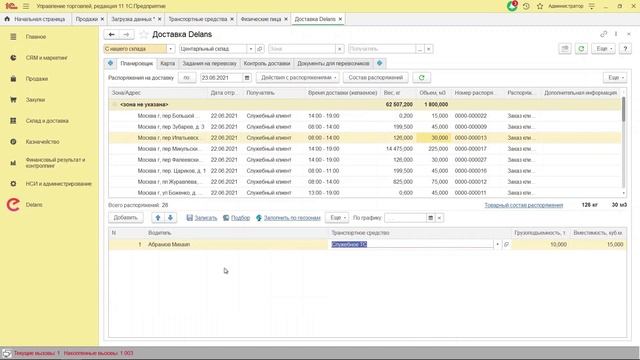Copy link to form icon

pos(603,34)
